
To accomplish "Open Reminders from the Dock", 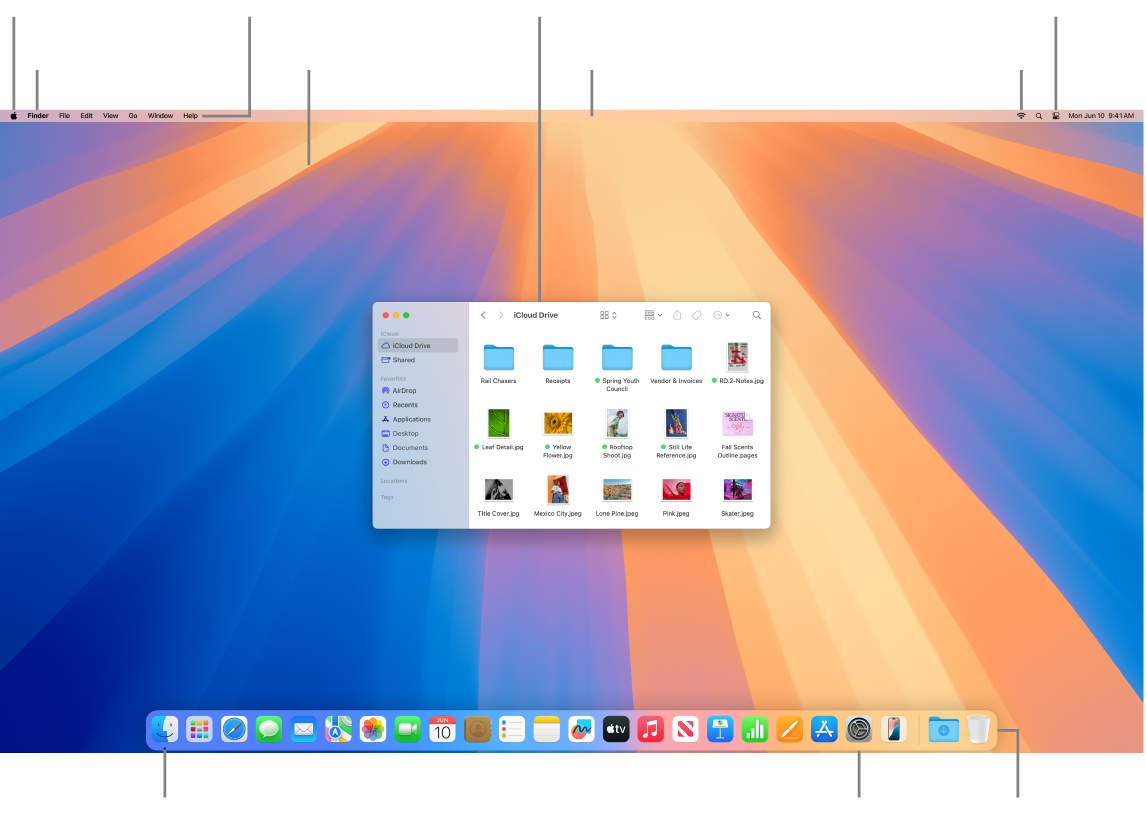I will point(512,729).
